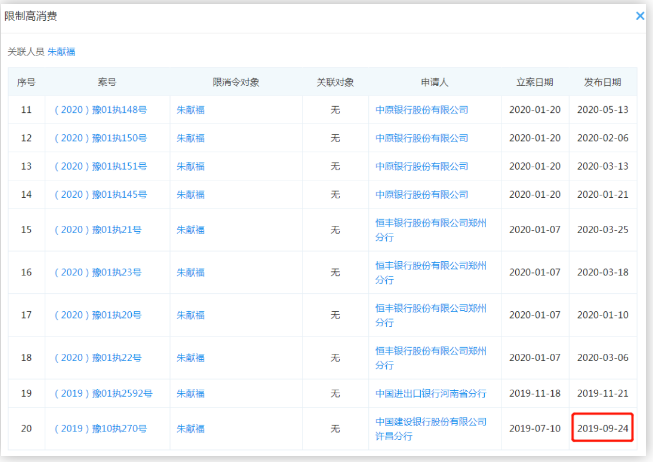
Task: Open case (2019)豫10执270号
Action: coord(100,429)
